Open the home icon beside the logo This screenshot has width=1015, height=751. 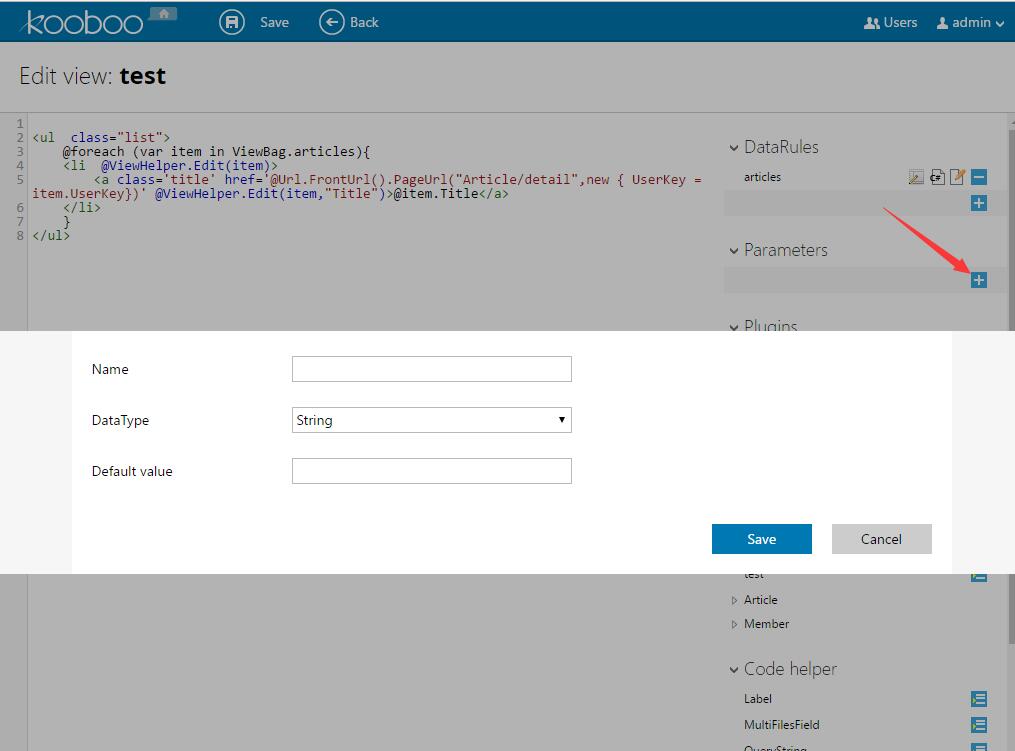[163, 14]
